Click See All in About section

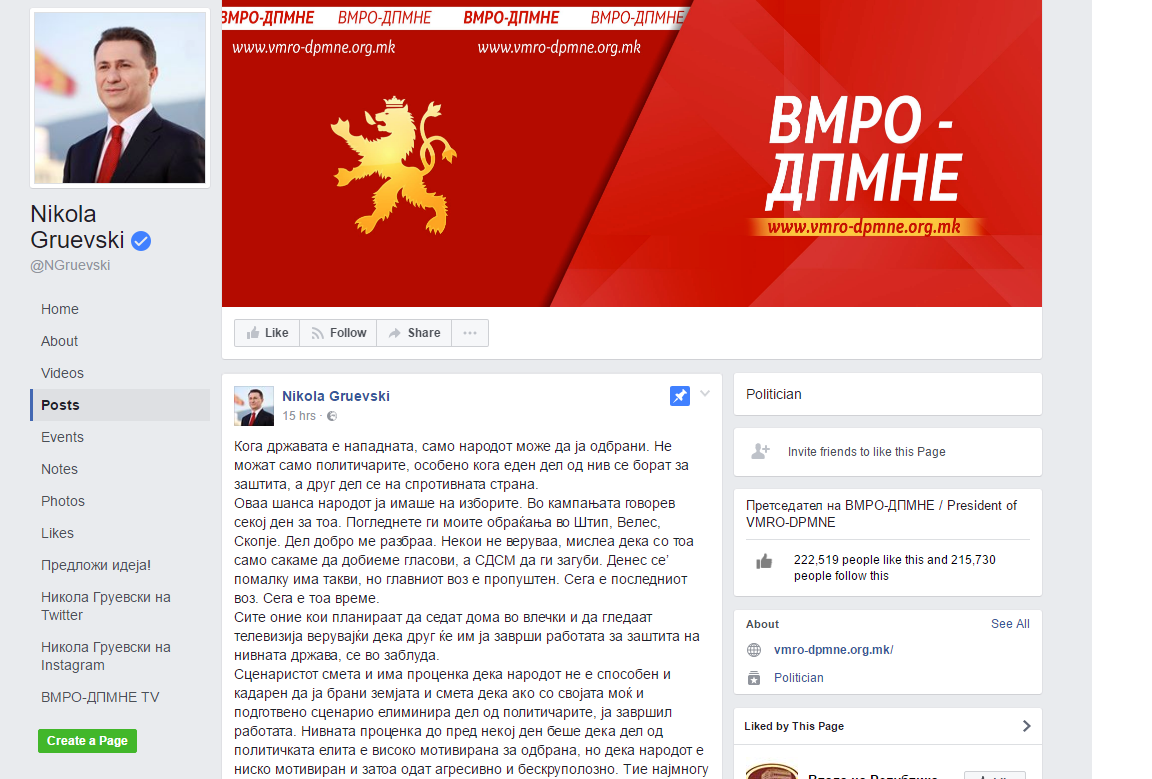click(x=1010, y=624)
